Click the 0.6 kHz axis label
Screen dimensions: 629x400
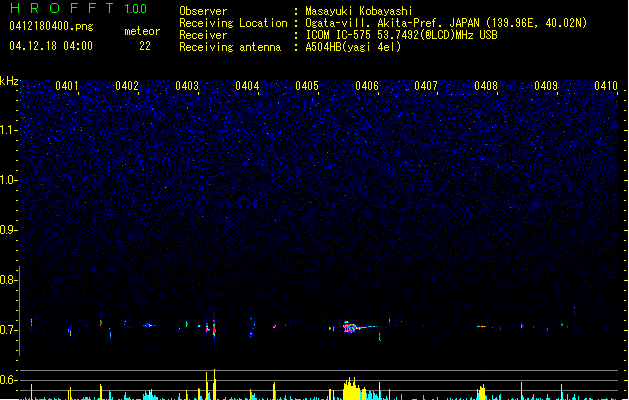coord(9,380)
